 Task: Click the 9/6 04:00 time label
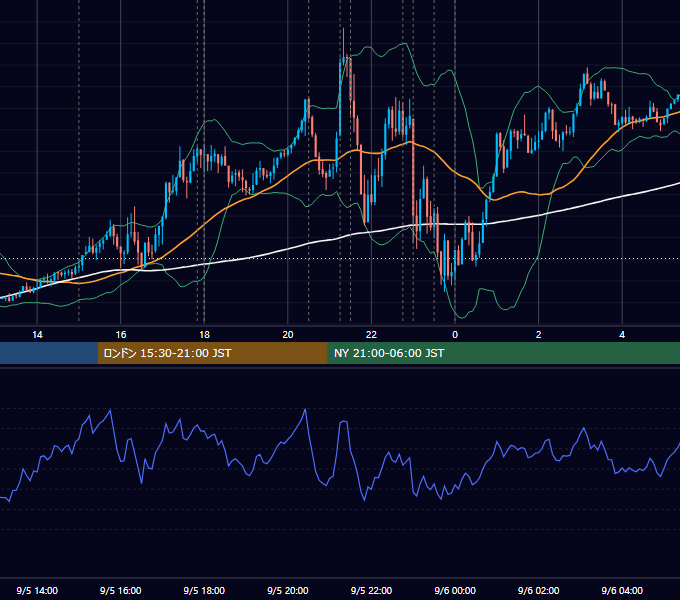point(622,590)
